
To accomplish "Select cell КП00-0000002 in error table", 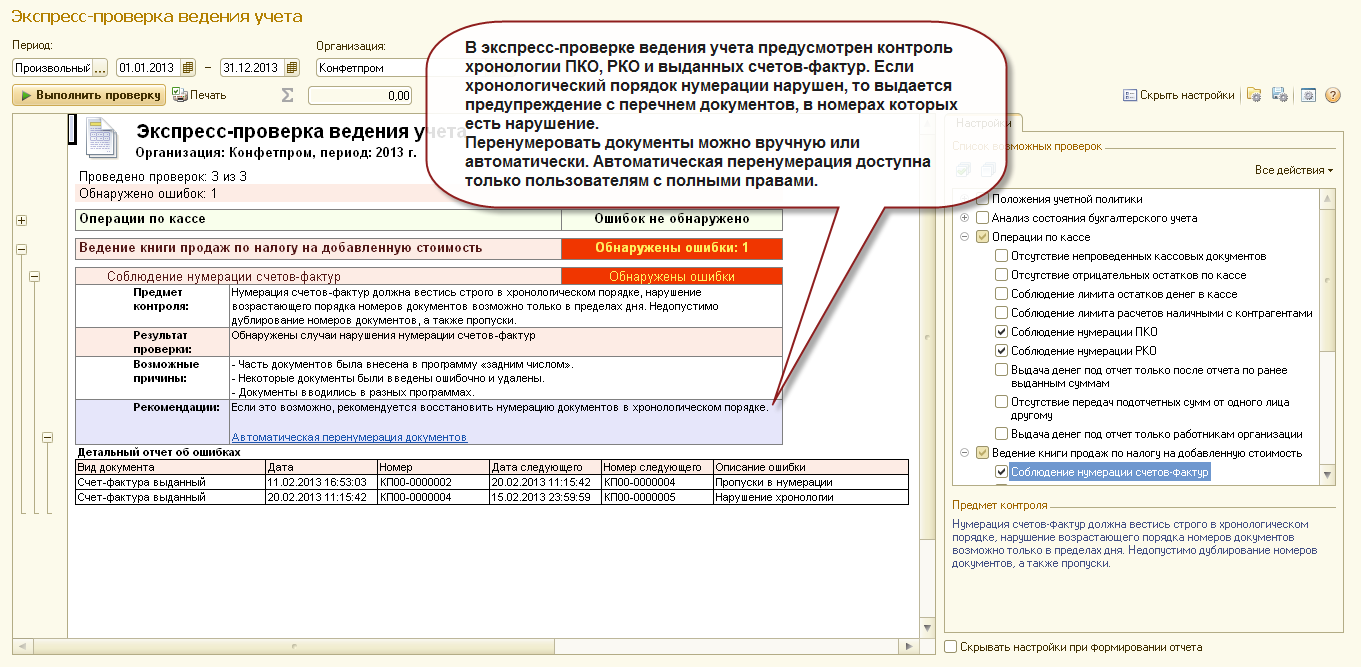I will (433, 482).
